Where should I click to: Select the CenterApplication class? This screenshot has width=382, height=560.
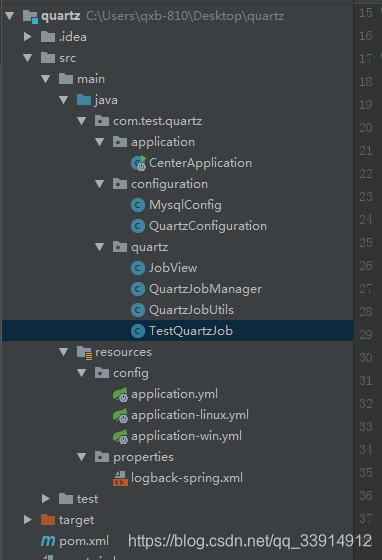coord(200,163)
